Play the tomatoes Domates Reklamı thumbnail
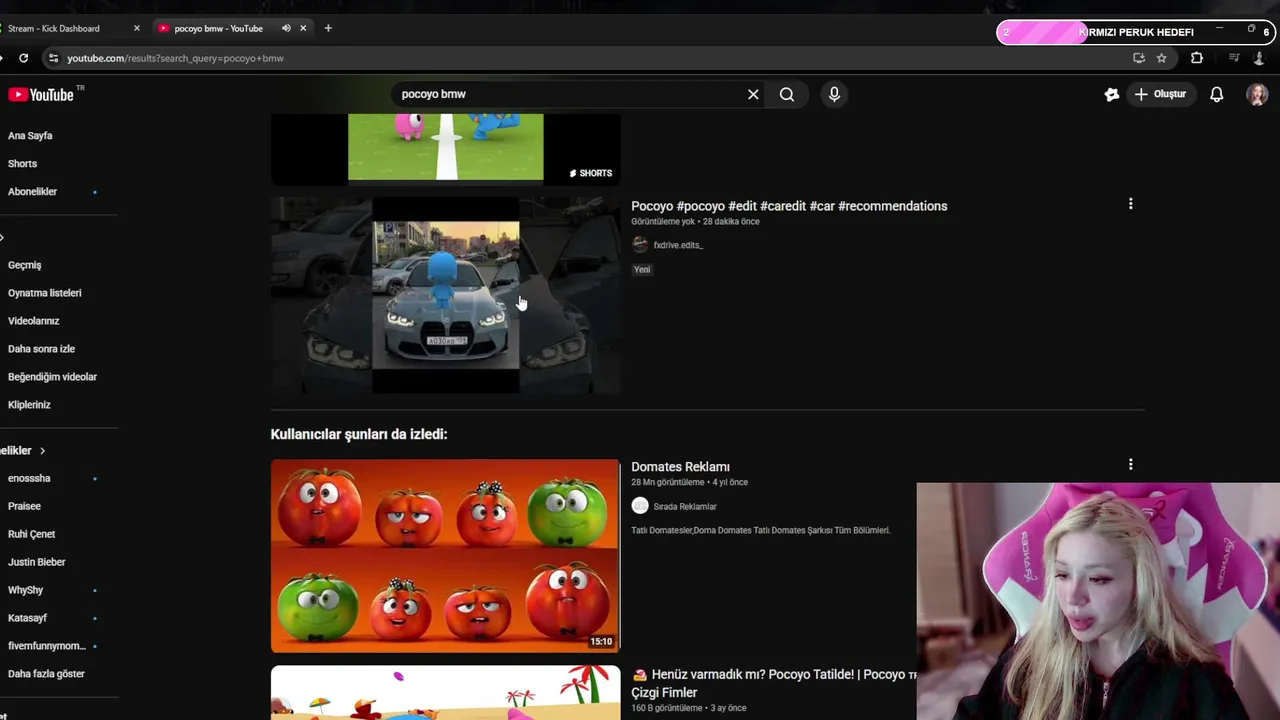Viewport: 1280px width, 720px height. (445, 556)
